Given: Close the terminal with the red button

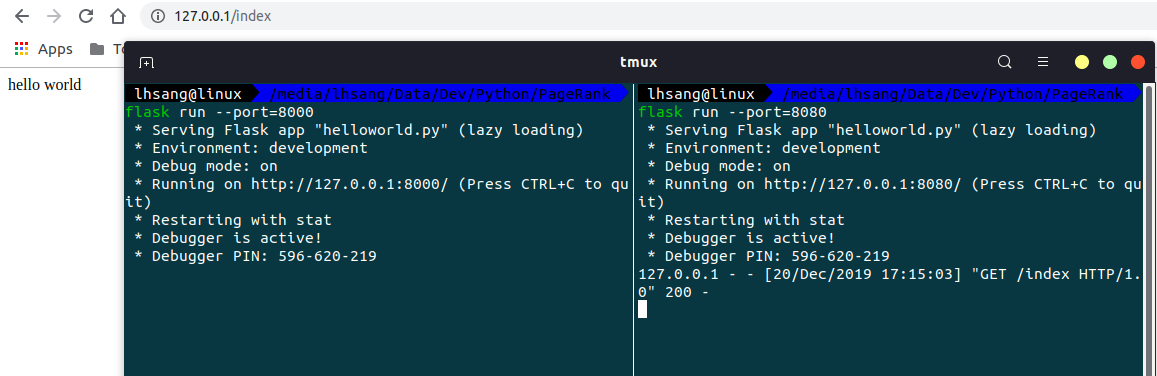Looking at the screenshot, I should tap(1138, 63).
